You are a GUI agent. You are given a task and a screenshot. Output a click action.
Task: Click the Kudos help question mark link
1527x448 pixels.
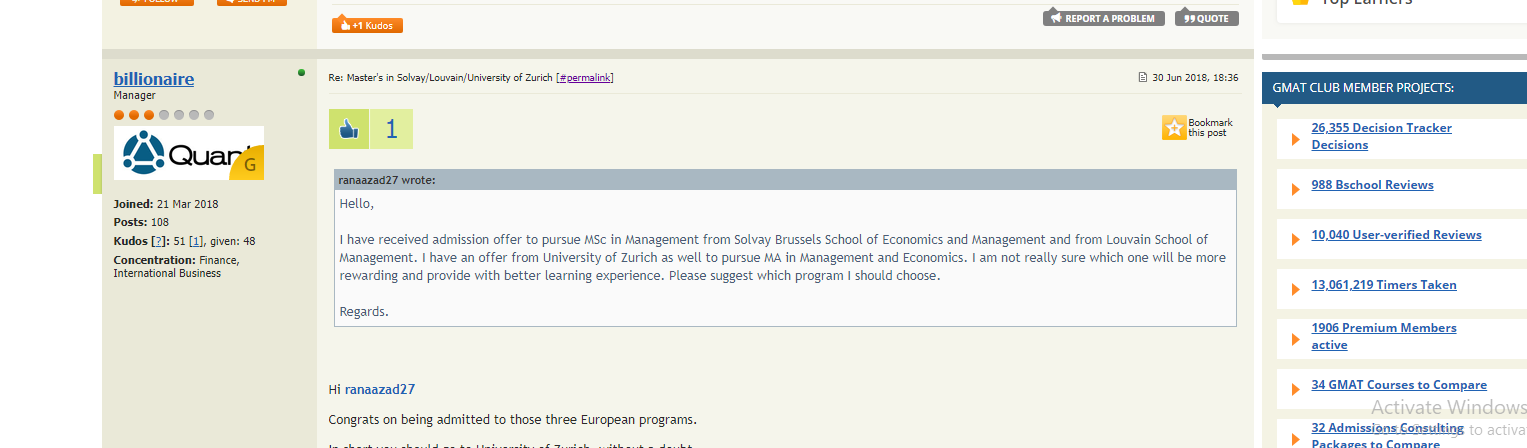(x=158, y=241)
